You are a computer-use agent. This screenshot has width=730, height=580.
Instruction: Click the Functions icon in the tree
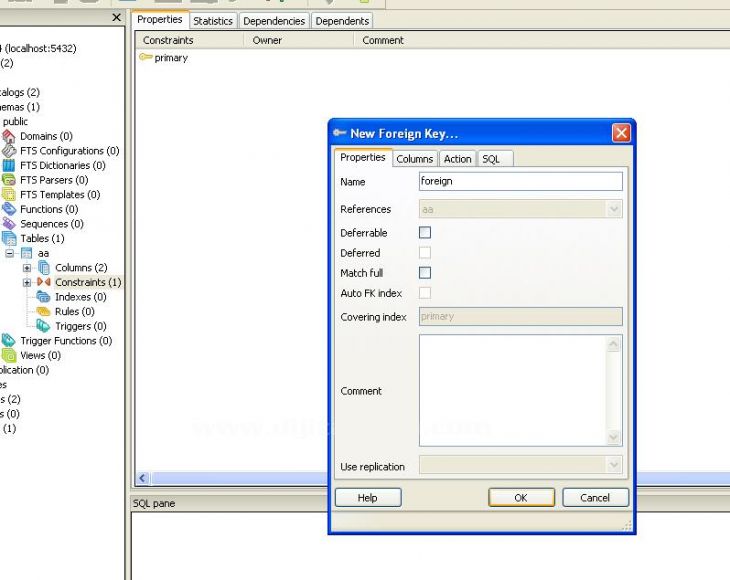click(x=9, y=209)
